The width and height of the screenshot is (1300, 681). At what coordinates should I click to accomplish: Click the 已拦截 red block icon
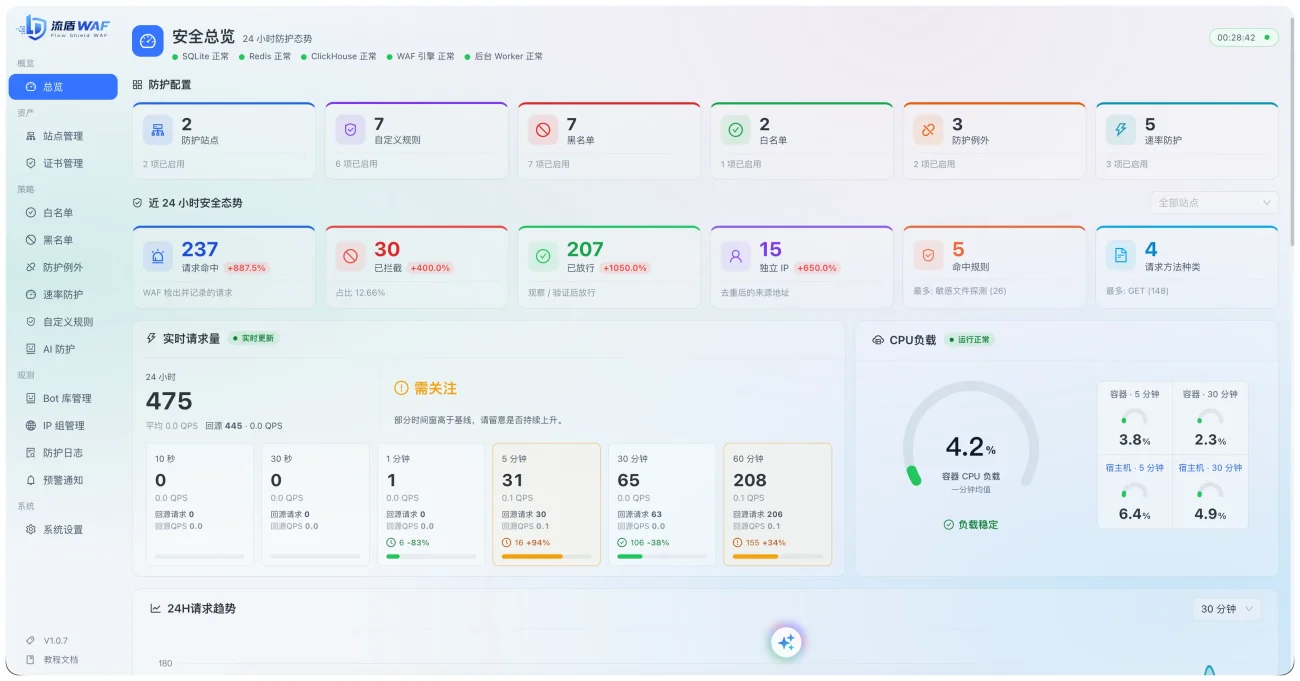tap(350, 256)
